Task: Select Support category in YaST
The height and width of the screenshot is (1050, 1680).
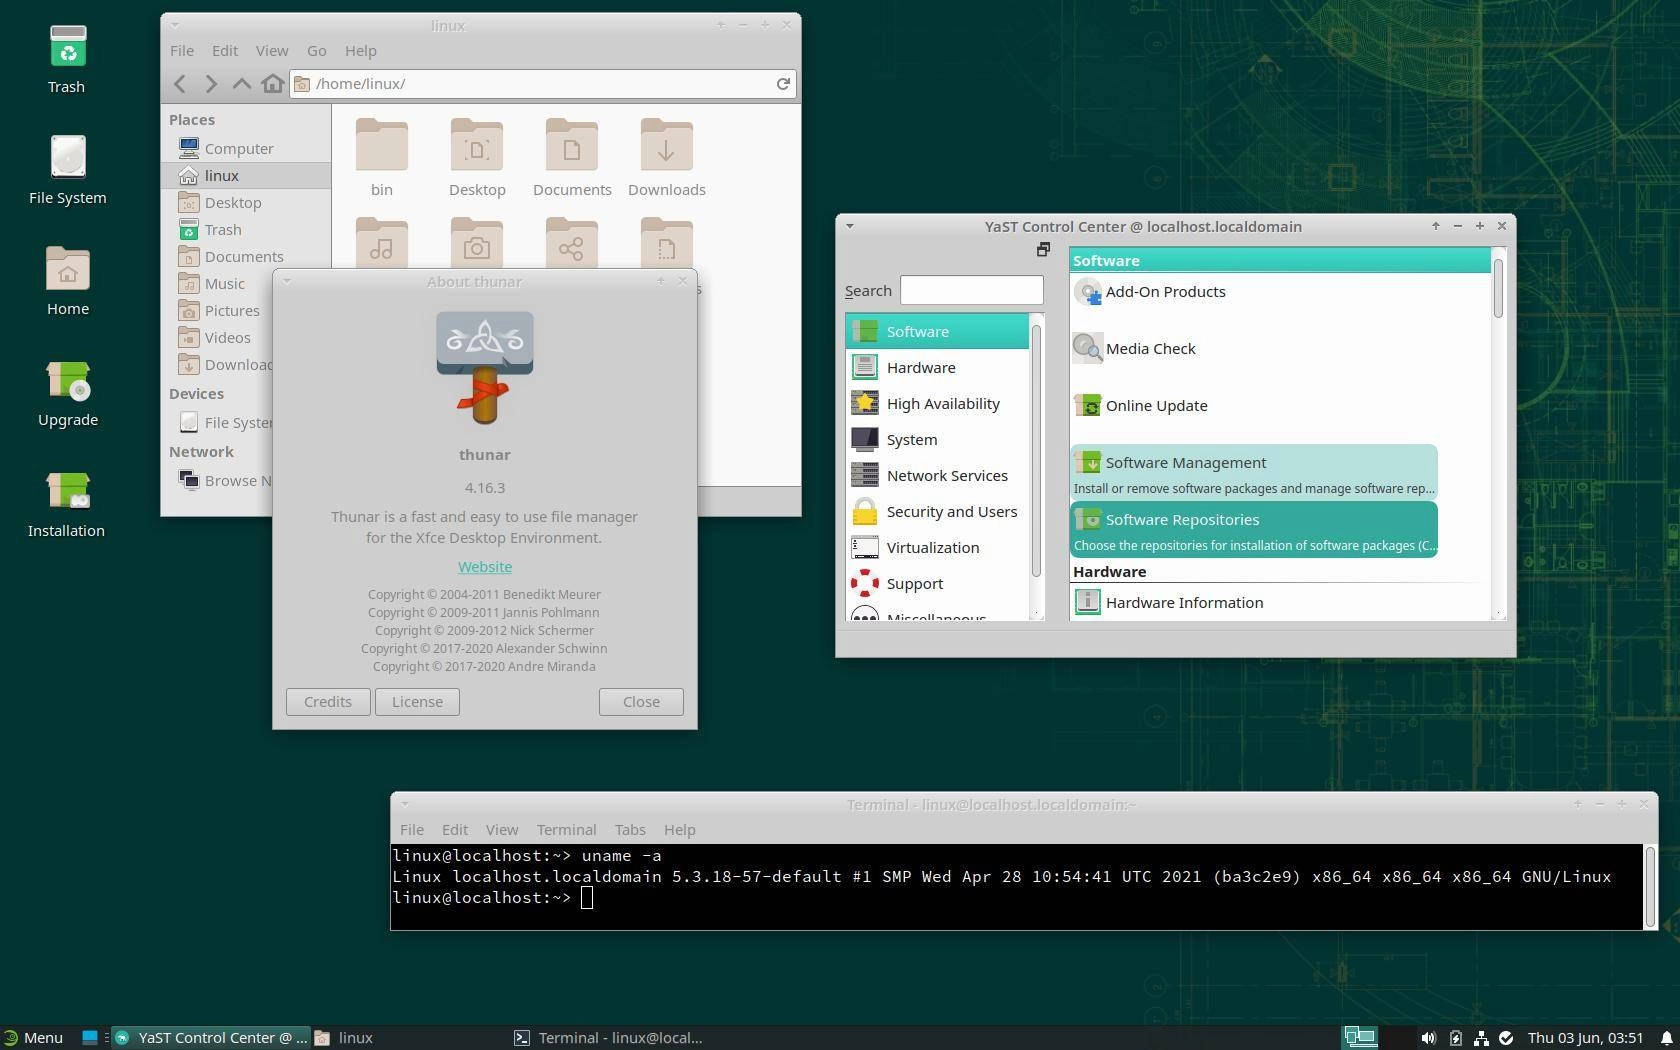Action: pos(937,583)
